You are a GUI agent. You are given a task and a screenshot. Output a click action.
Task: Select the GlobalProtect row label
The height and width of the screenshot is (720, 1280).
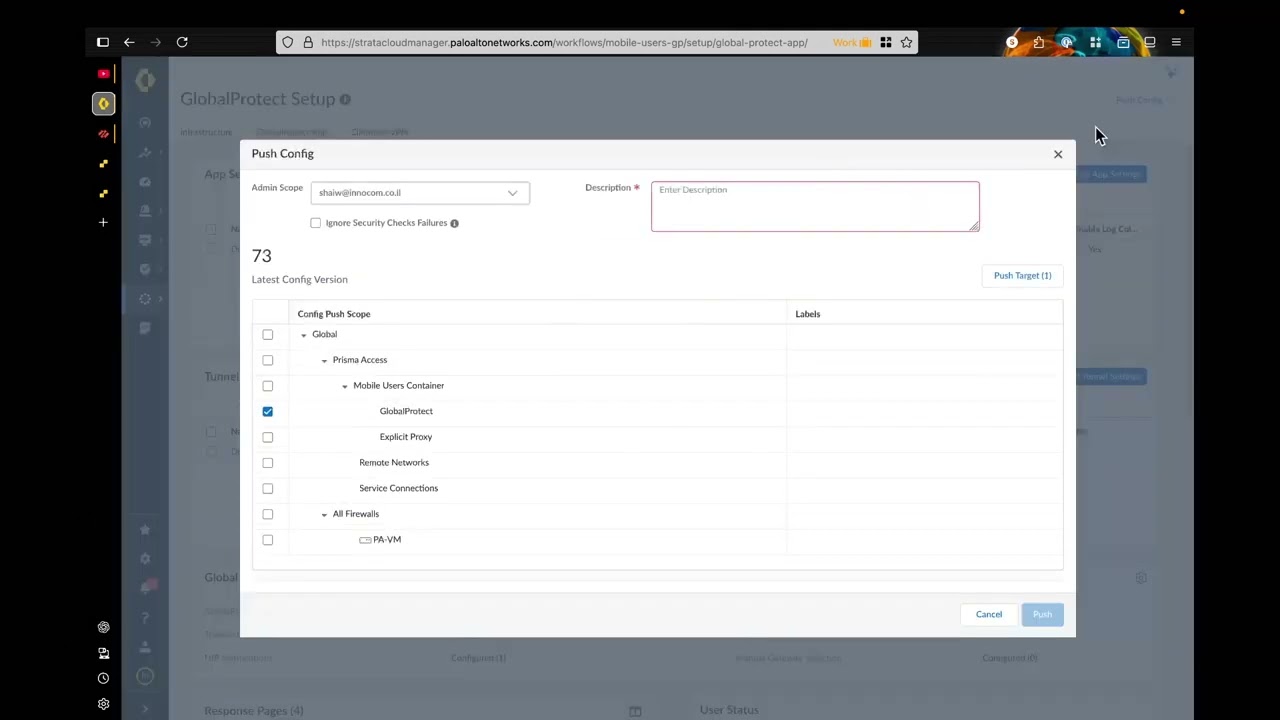coord(406,411)
